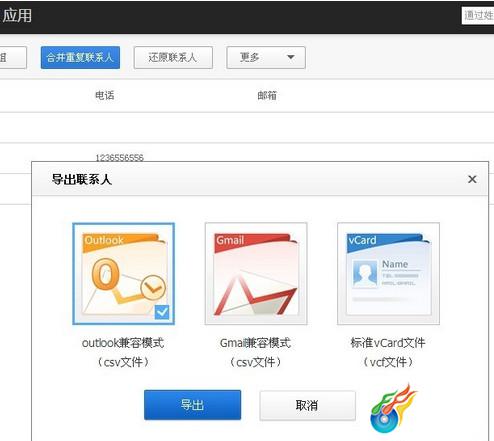Image resolution: width=494 pixels, height=441 pixels.
Task: Click the Gmail兼容模式 csv label
Action: [255, 352]
